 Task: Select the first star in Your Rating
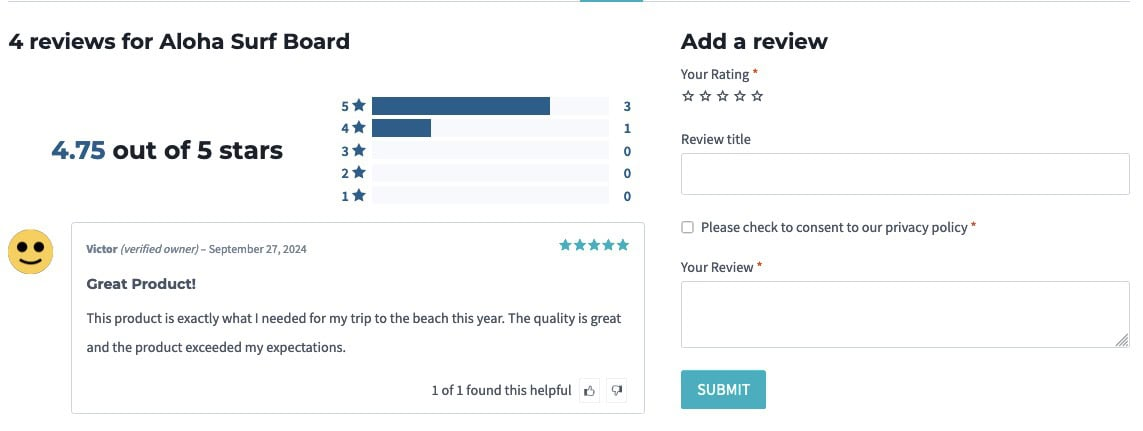tap(687, 97)
